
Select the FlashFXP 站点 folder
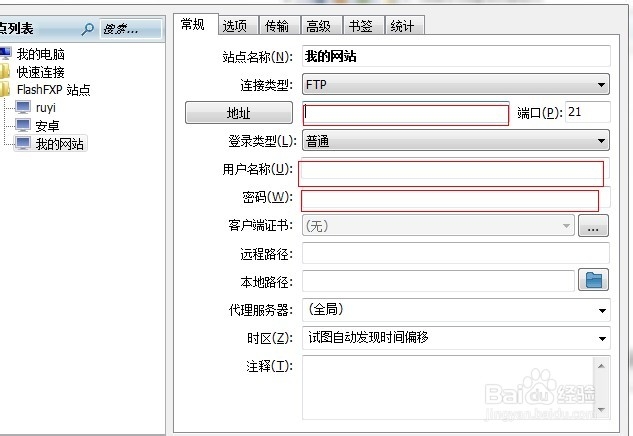point(54,90)
